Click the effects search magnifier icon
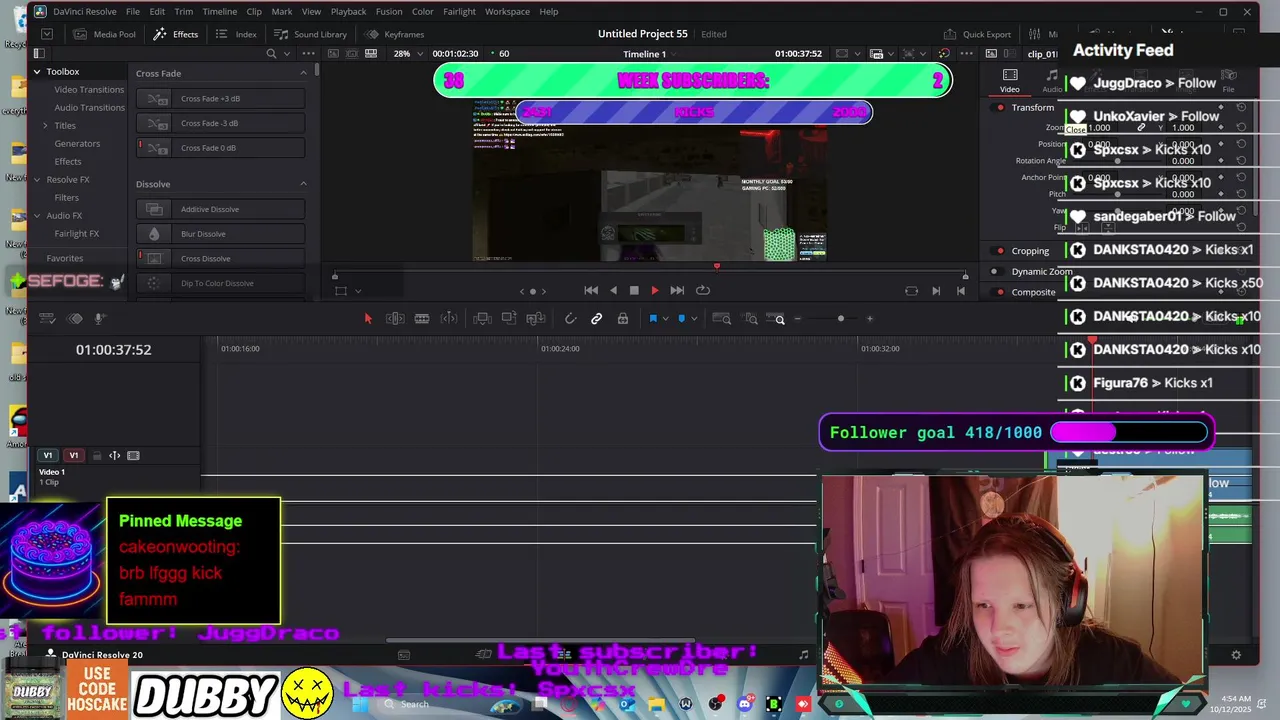 271,54
